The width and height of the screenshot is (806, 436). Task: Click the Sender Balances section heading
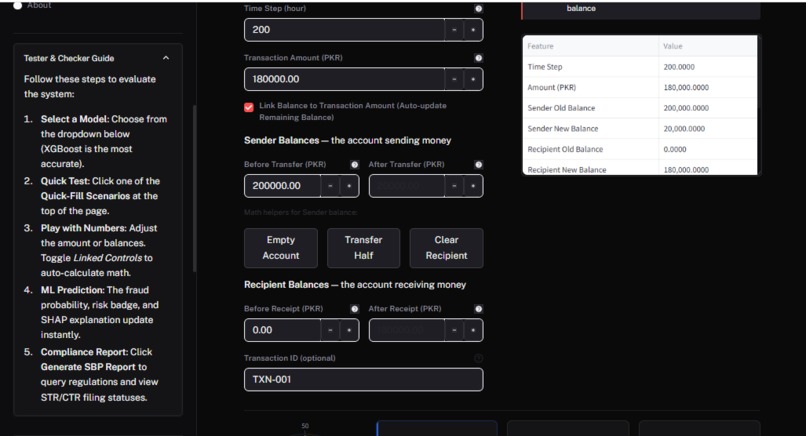347,140
